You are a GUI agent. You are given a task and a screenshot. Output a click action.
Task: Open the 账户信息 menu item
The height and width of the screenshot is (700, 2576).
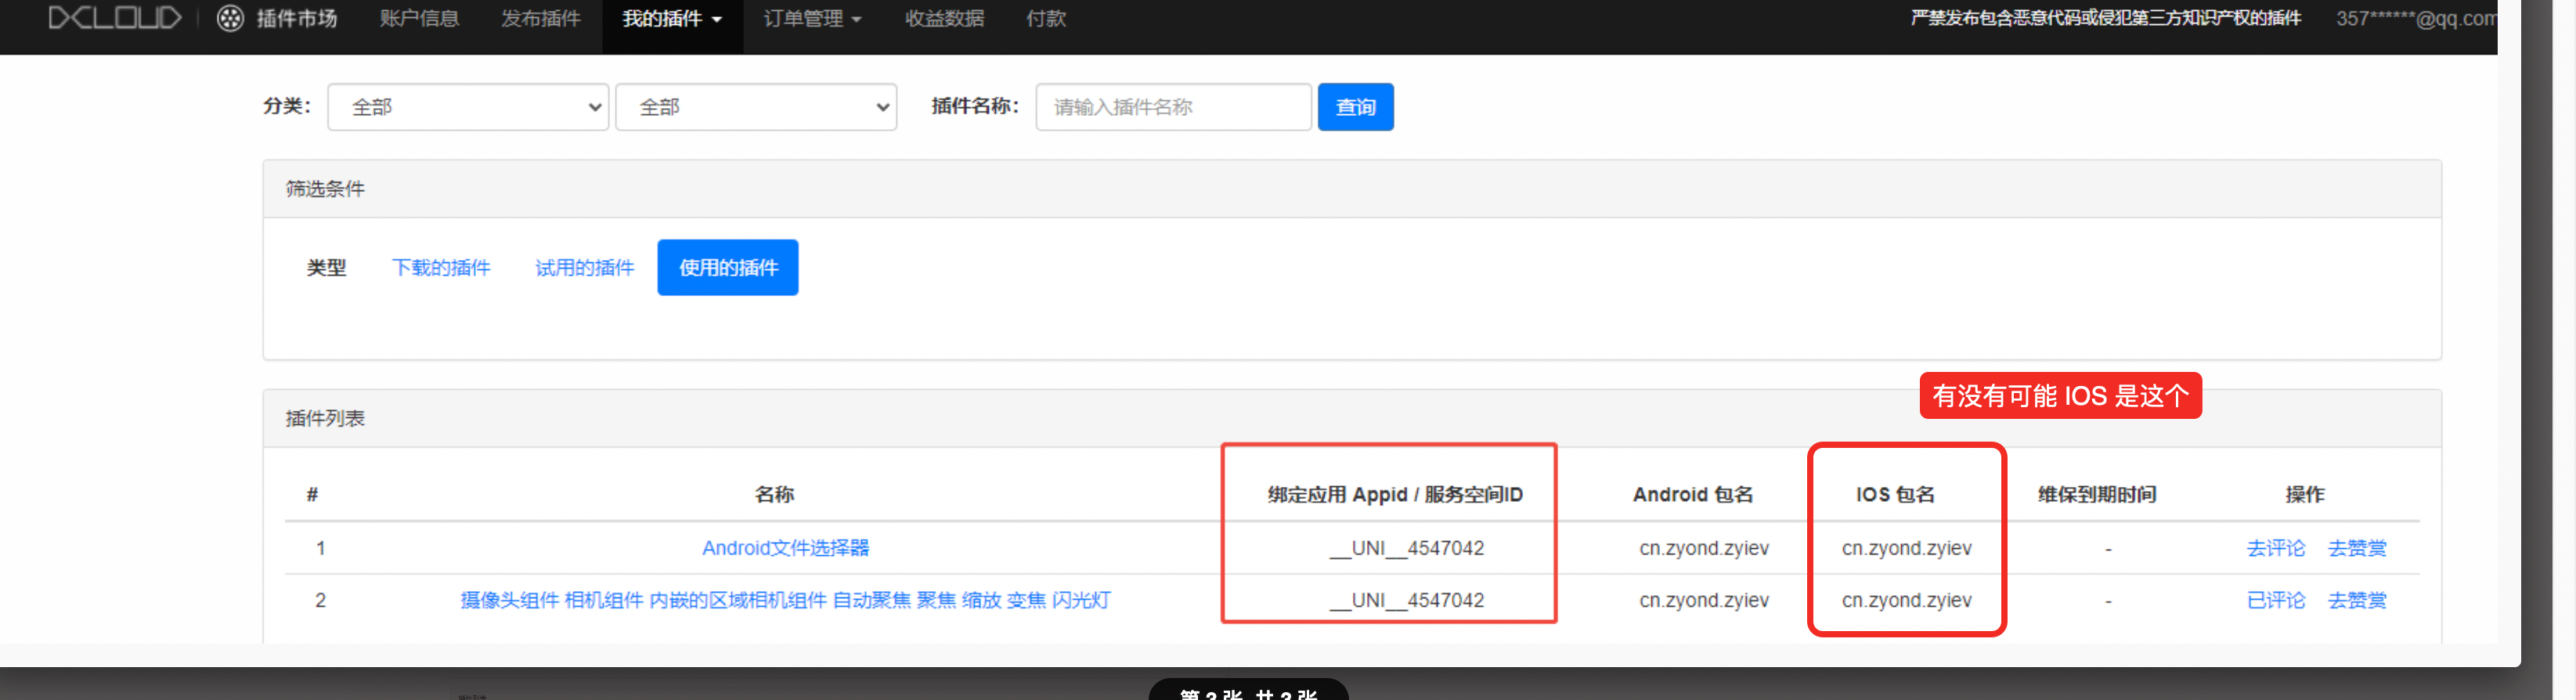419,18
